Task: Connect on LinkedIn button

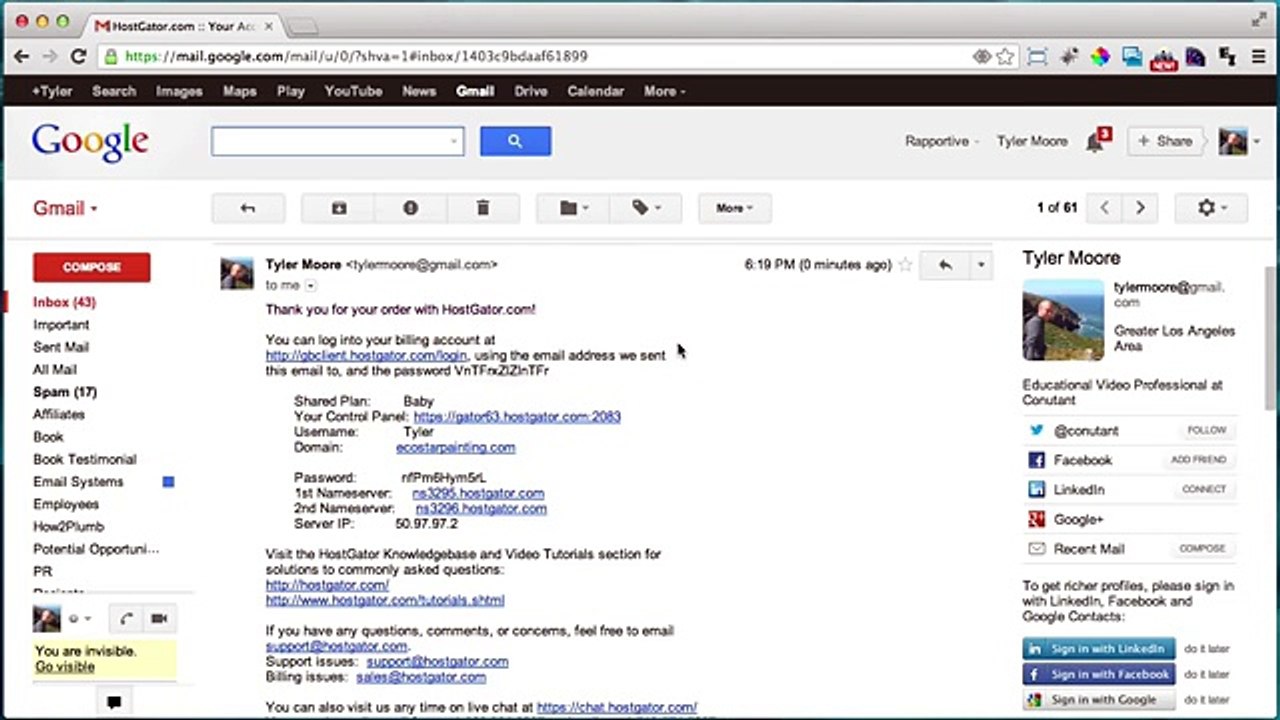Action: pos(1203,489)
